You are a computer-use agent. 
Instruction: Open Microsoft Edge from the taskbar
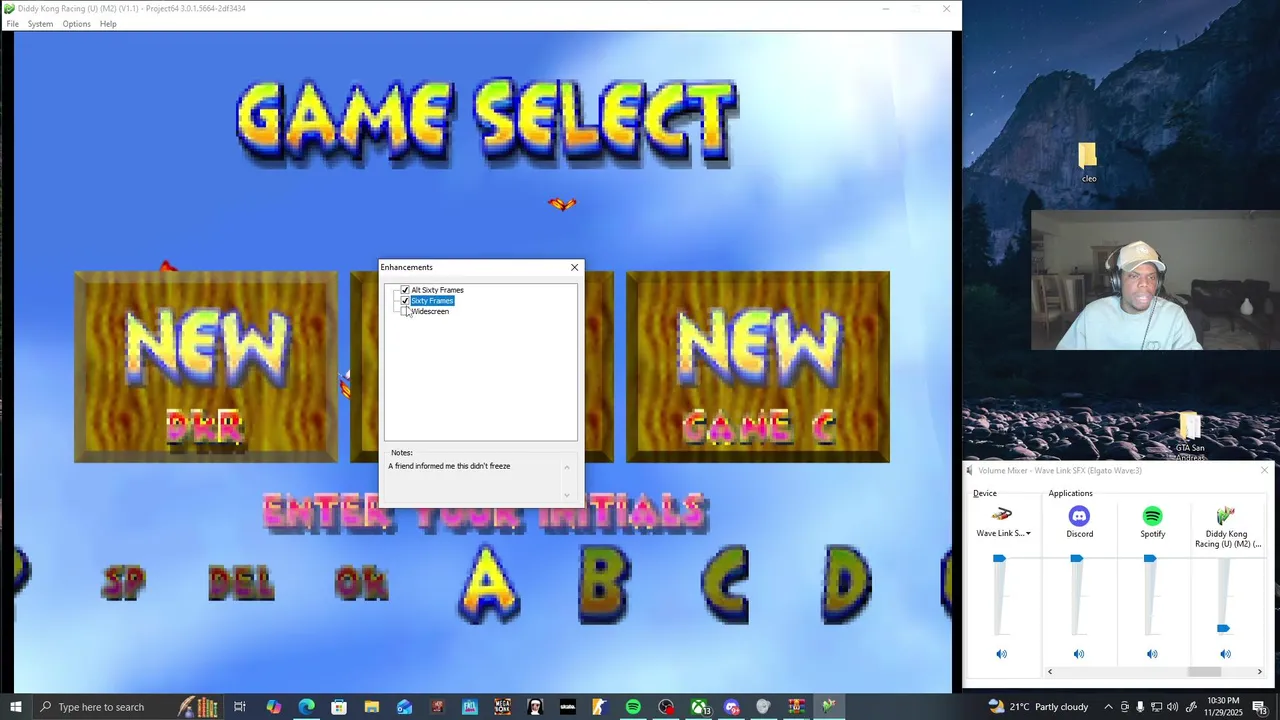(x=306, y=707)
